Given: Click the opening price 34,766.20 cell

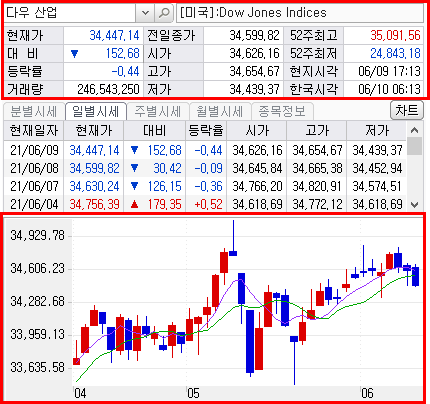Looking at the screenshot, I should point(257,186).
